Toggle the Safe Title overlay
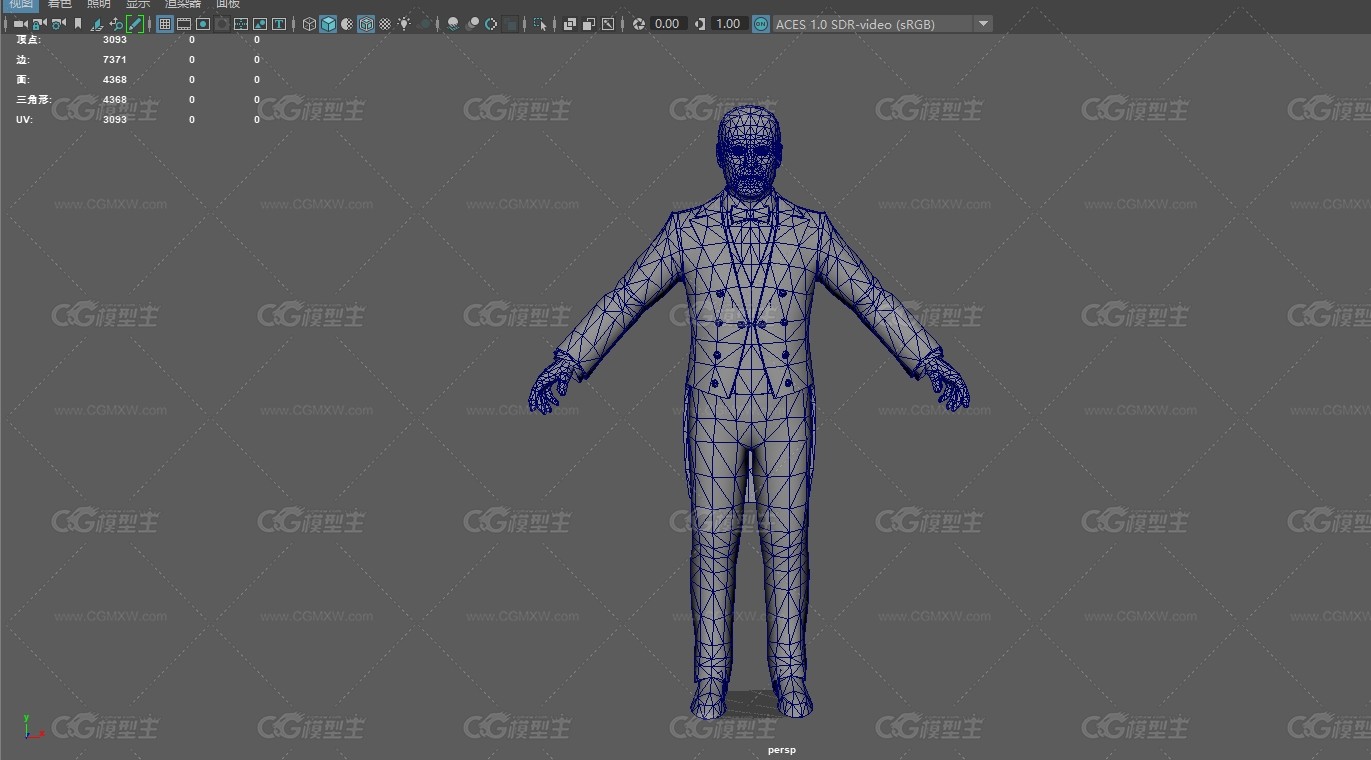Image resolution: width=1371 pixels, height=760 pixels. click(279, 24)
